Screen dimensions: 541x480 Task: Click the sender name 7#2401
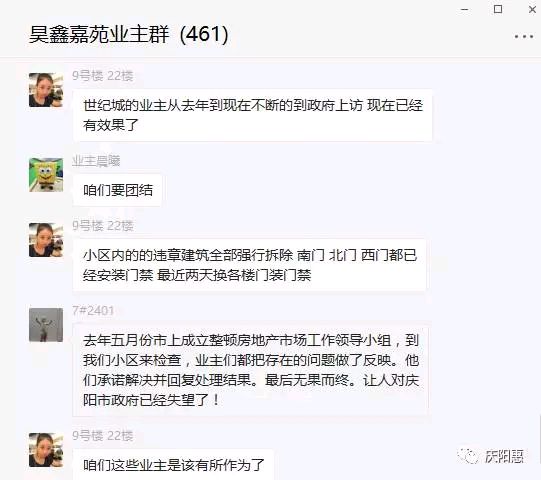93,311
